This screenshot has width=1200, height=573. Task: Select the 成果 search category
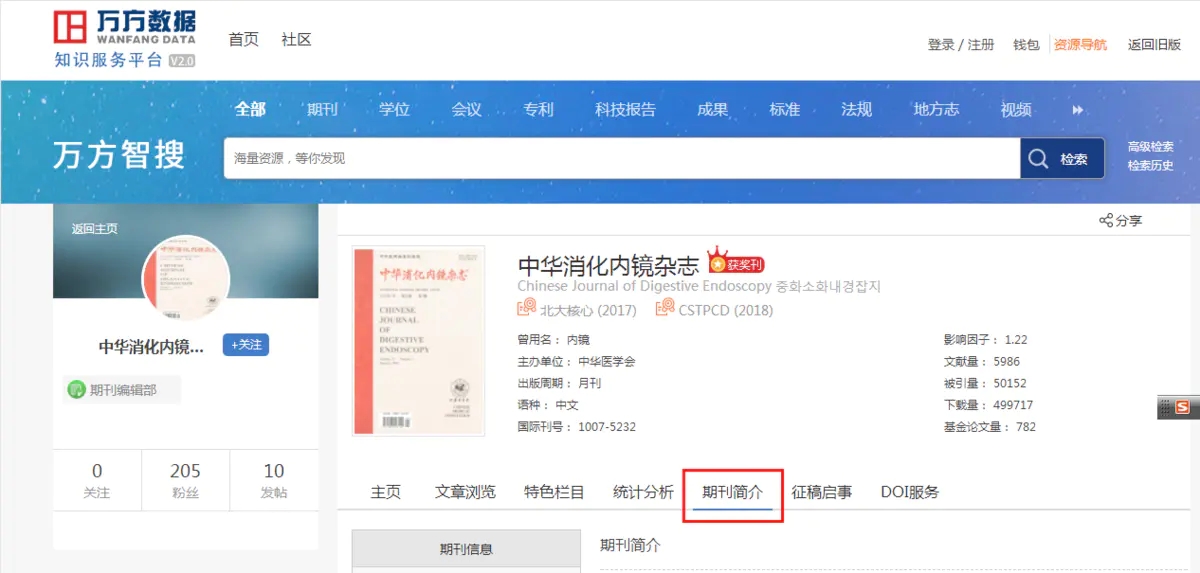[712, 109]
